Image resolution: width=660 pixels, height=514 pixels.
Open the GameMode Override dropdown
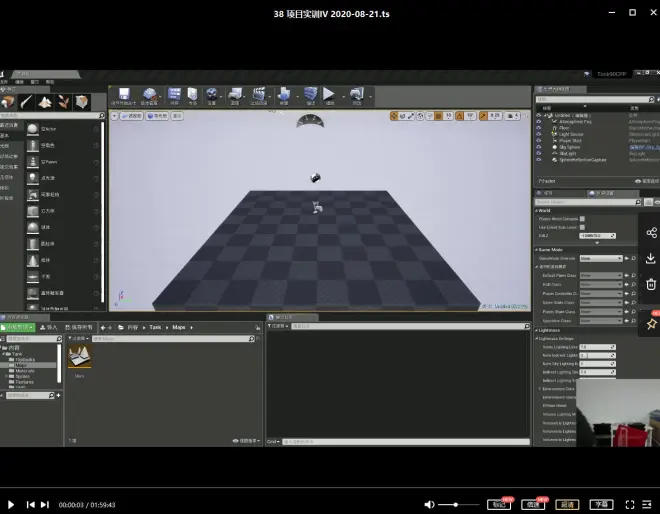(600, 258)
